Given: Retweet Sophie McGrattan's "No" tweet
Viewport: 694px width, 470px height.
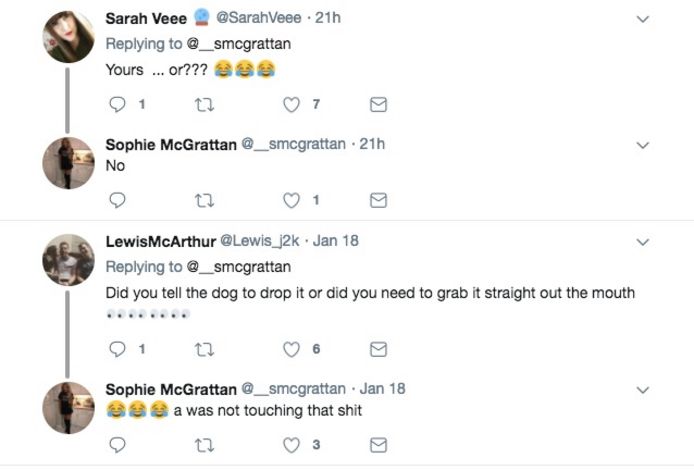Looking at the screenshot, I should tap(205, 200).
